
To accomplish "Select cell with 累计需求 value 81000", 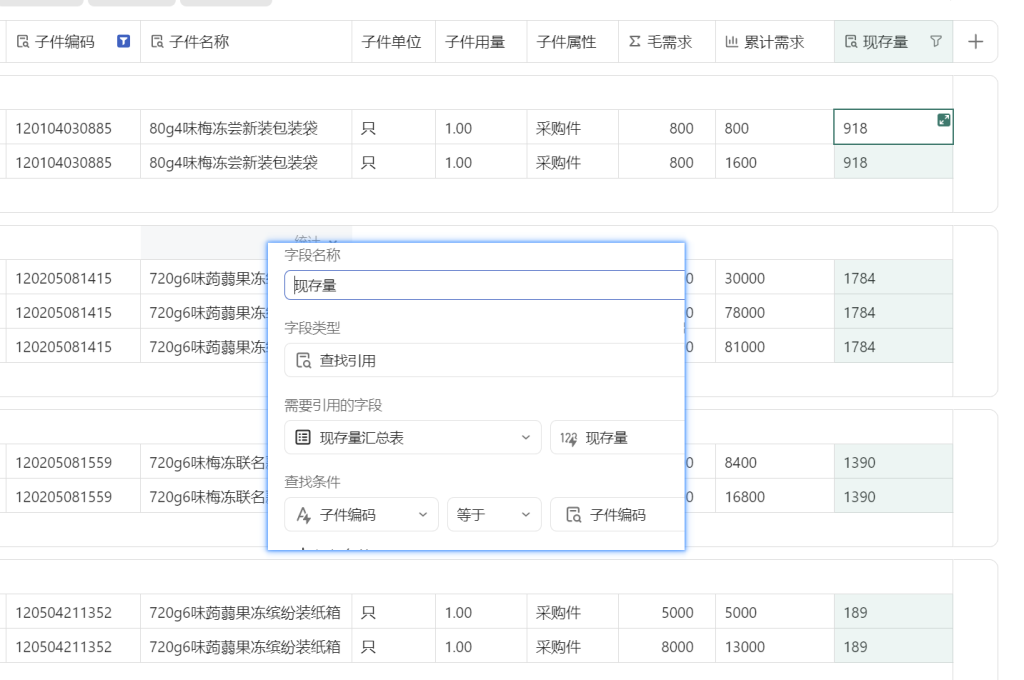I will pos(775,346).
